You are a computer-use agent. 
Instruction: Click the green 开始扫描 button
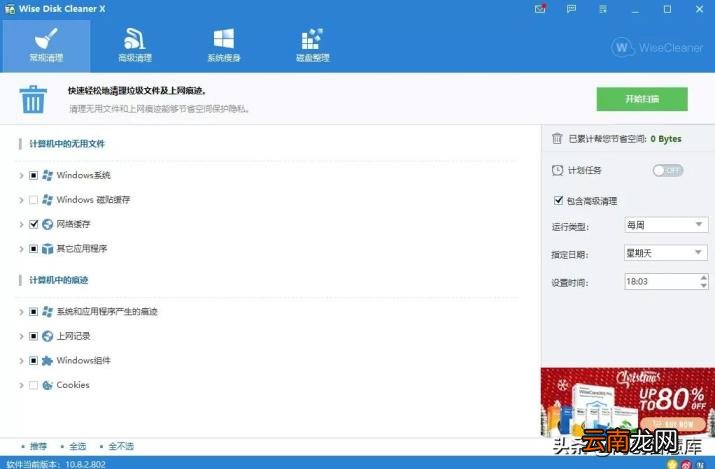pos(642,99)
